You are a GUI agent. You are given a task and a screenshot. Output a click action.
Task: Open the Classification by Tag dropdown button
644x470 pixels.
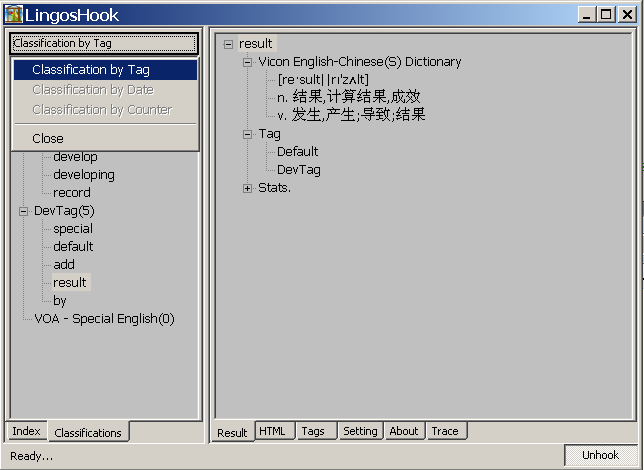[104, 43]
